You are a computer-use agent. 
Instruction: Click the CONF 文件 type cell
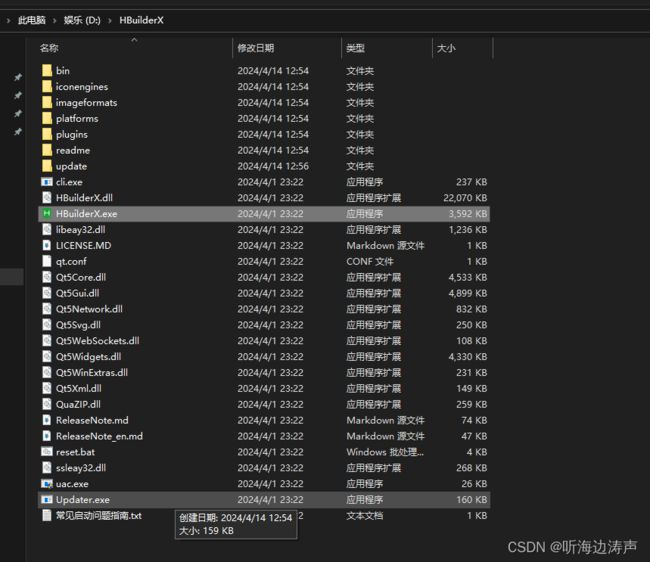click(369, 261)
